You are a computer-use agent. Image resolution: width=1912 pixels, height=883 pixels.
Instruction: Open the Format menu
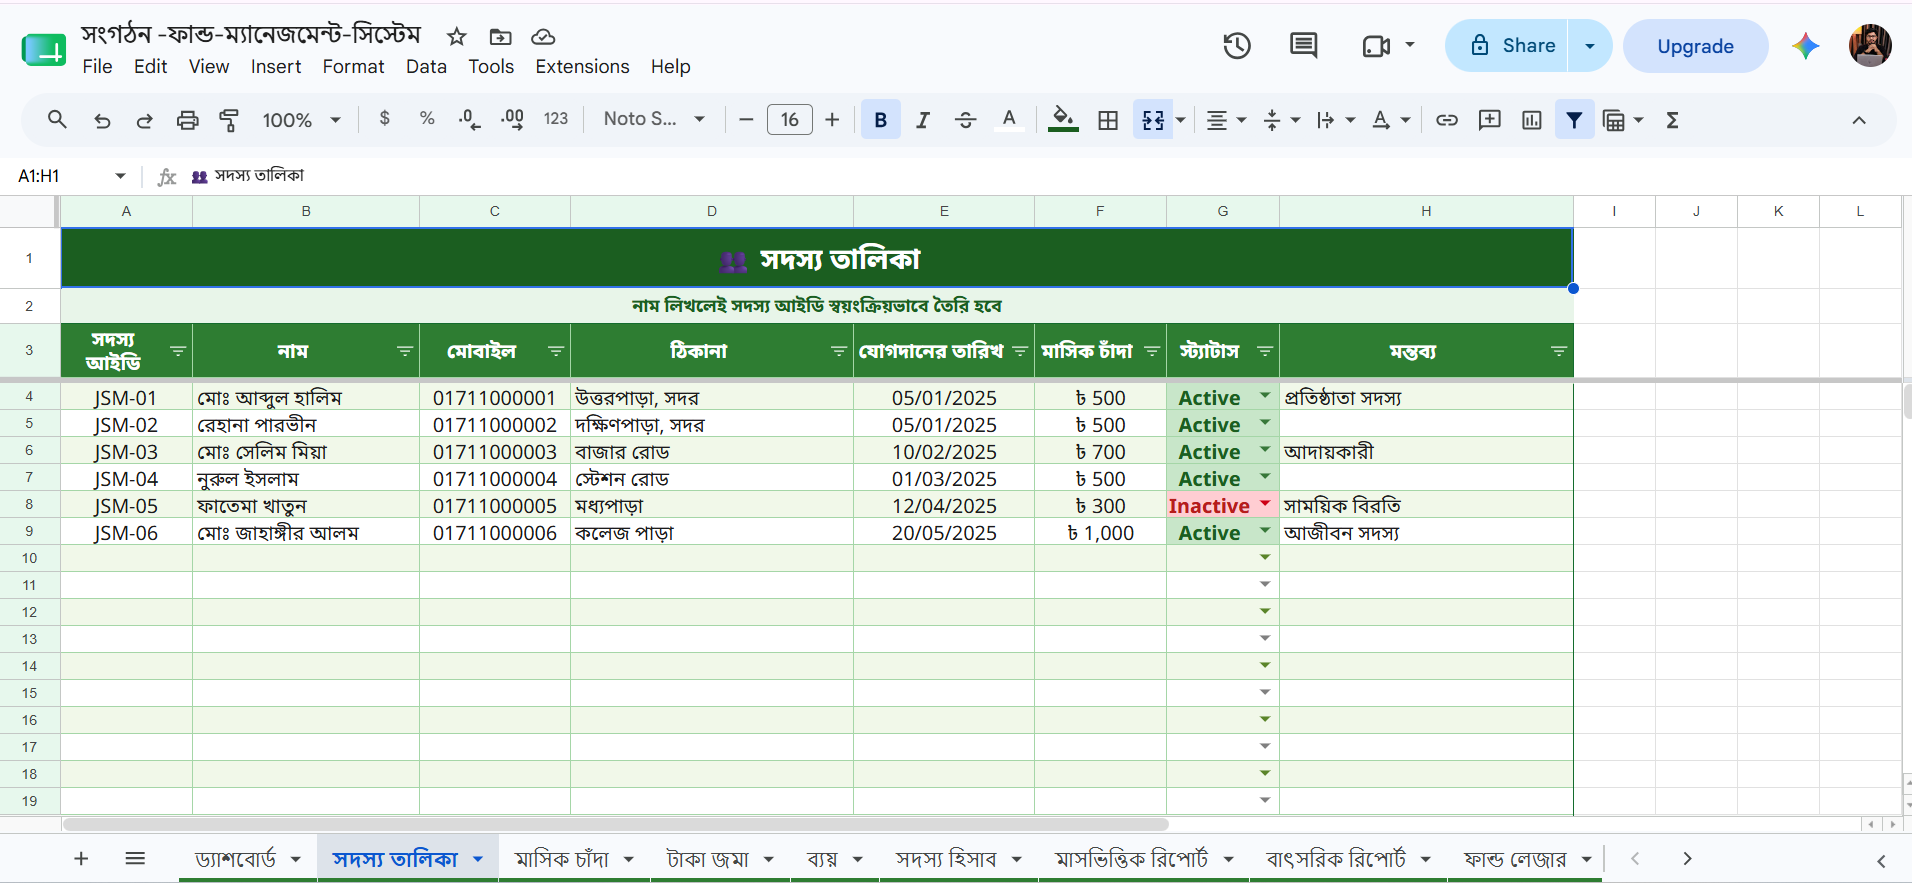(353, 67)
